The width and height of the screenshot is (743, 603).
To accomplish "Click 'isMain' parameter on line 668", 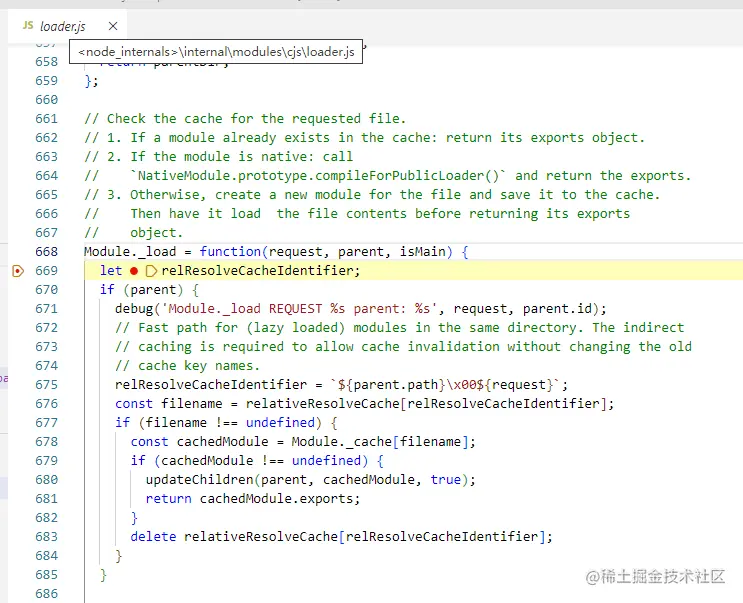I will [423, 252].
